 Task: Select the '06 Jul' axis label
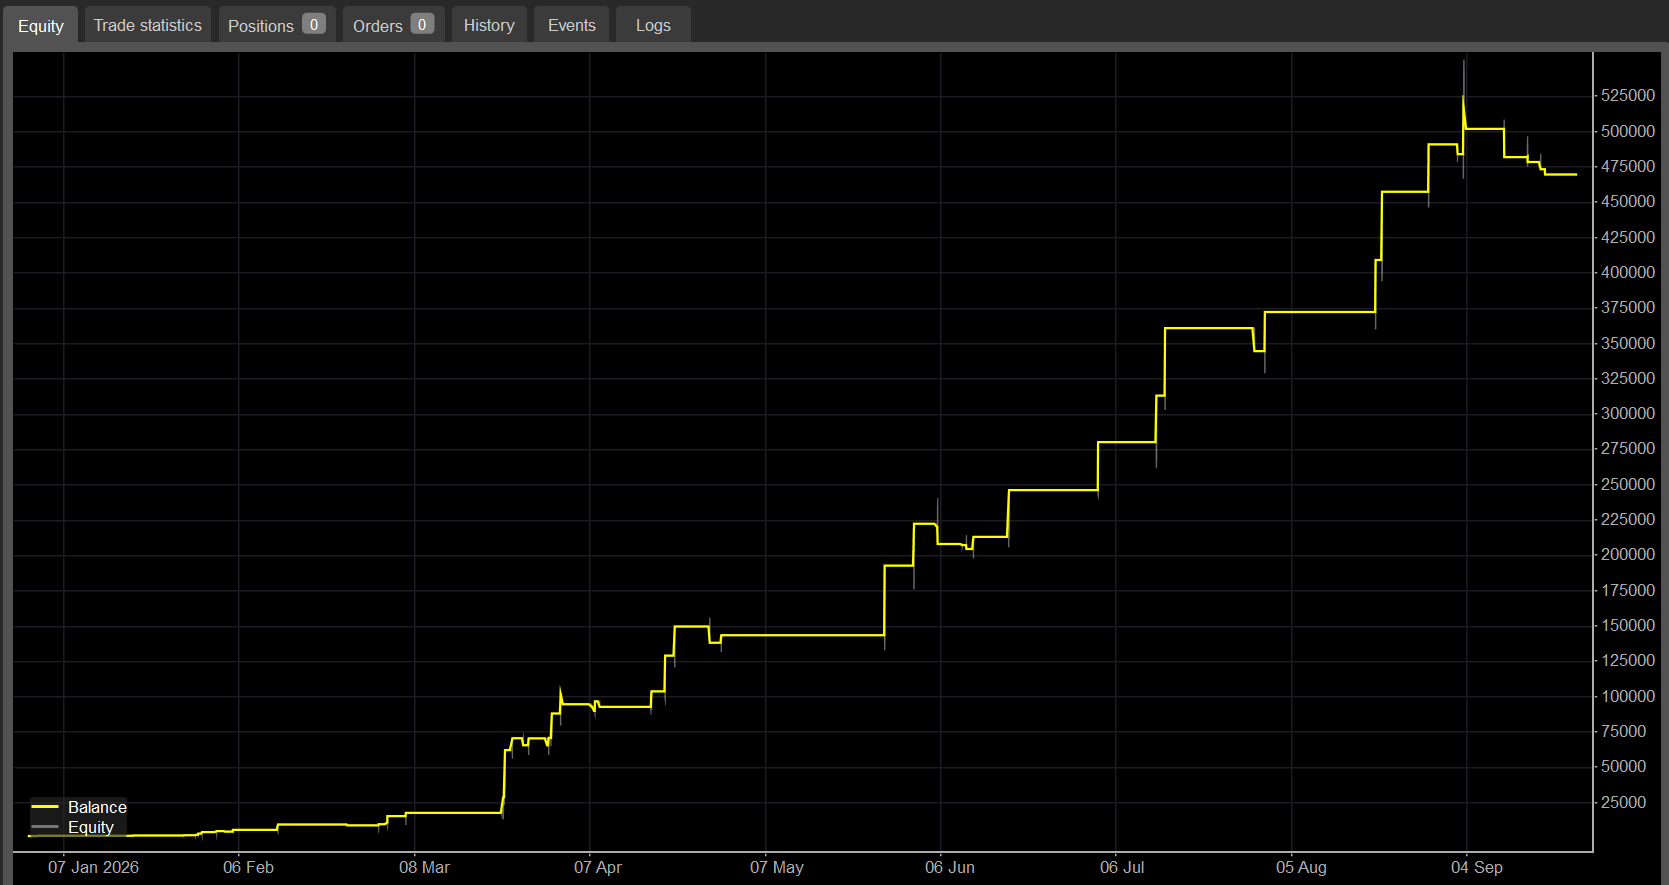[1122, 867]
